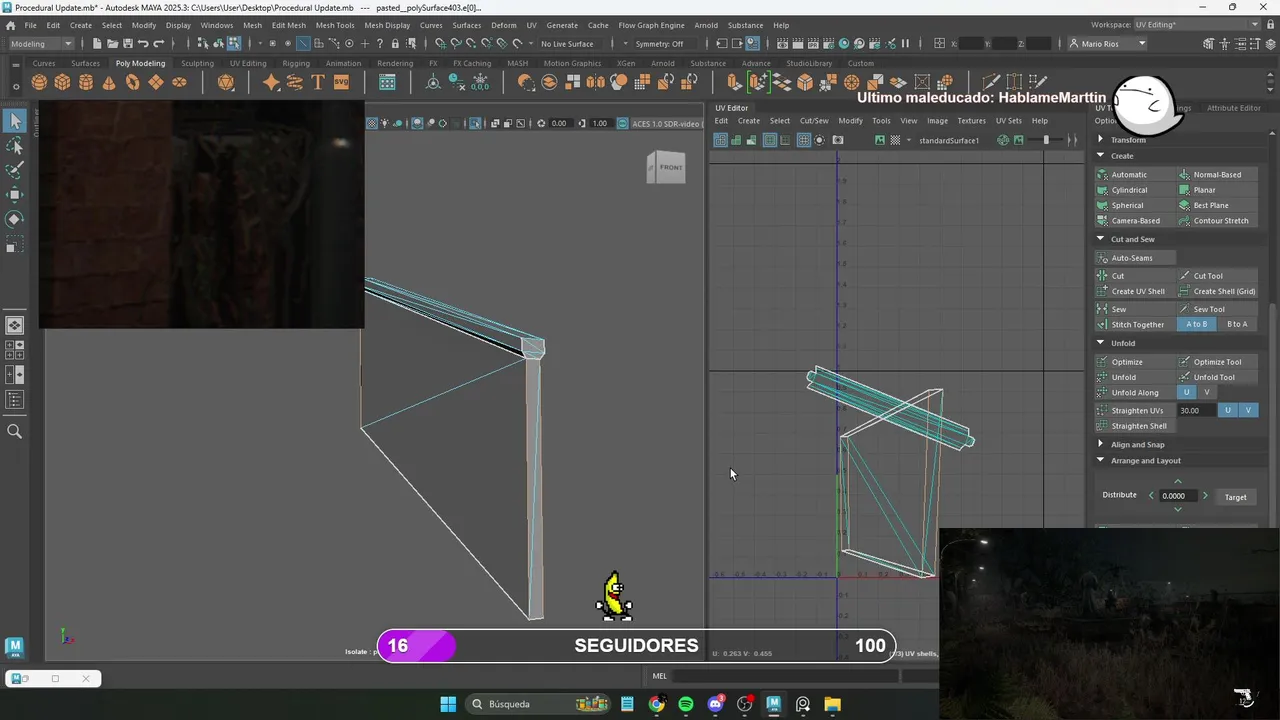Image resolution: width=1280 pixels, height=720 pixels.
Task: Open the Mario Rios account dropdown
Action: 1108,43
